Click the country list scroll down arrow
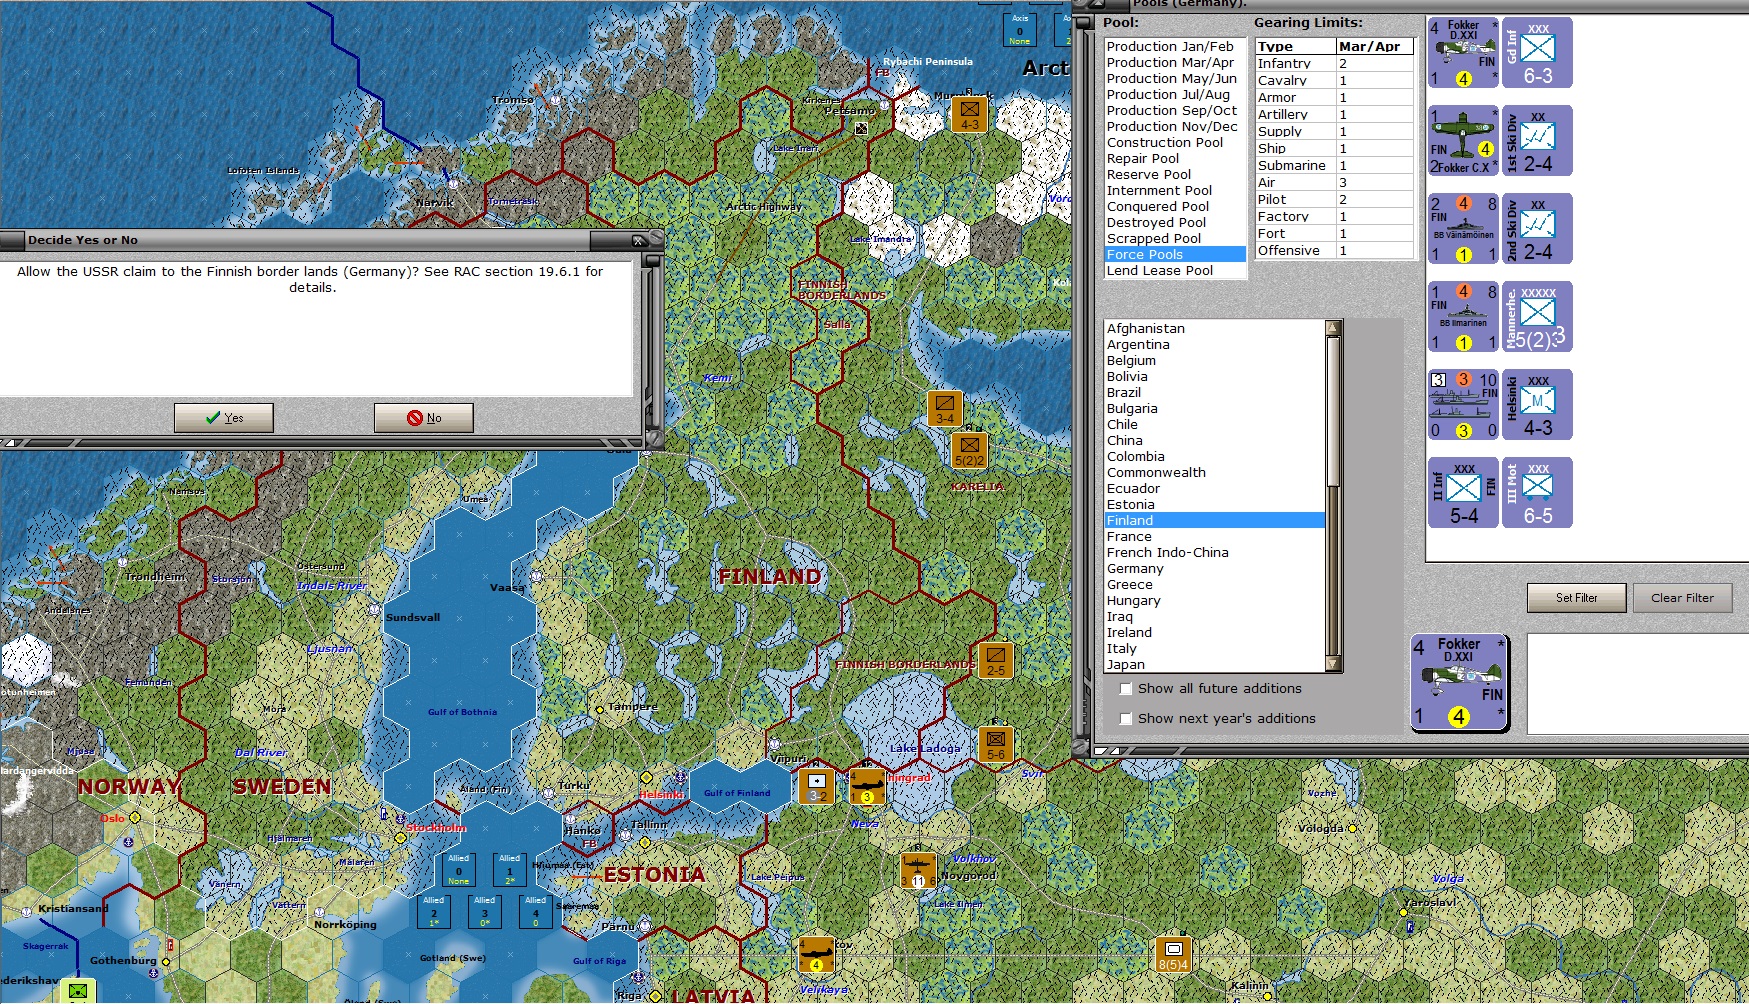 (1333, 664)
